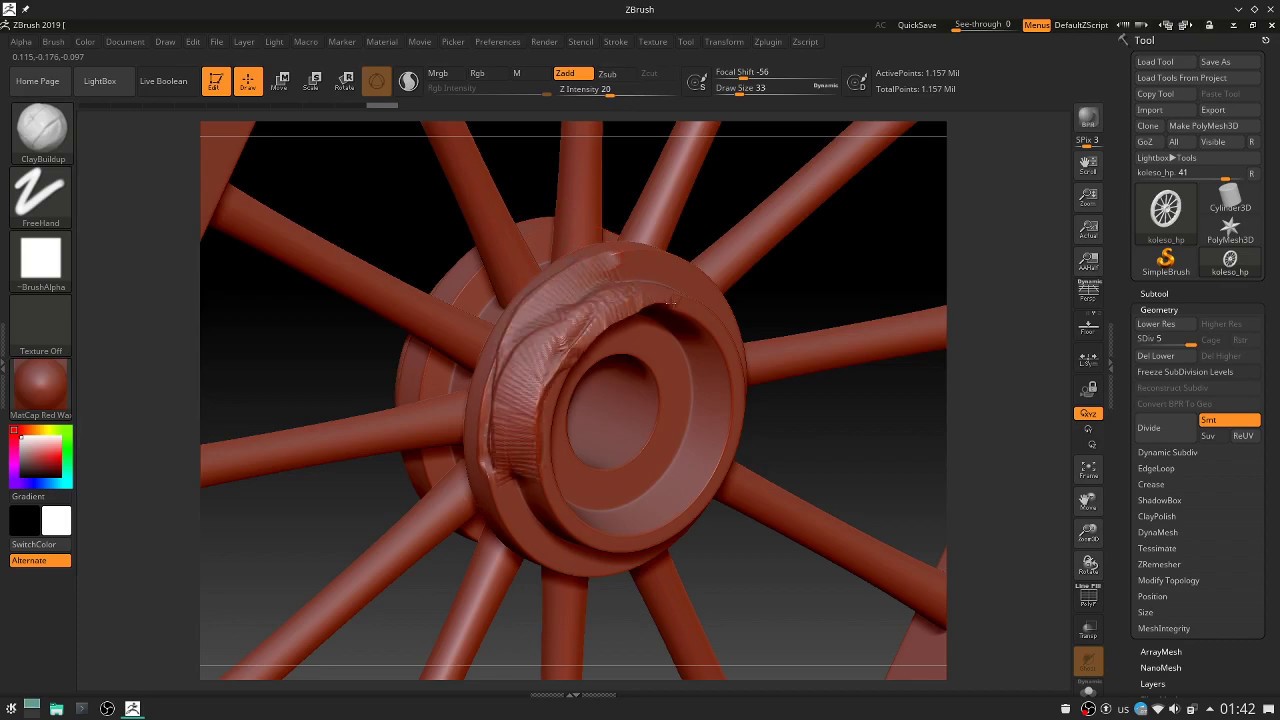Viewport: 1280px width, 720px height.
Task: Toggle Local Symmetry L.Sym button
Action: coord(1088,359)
